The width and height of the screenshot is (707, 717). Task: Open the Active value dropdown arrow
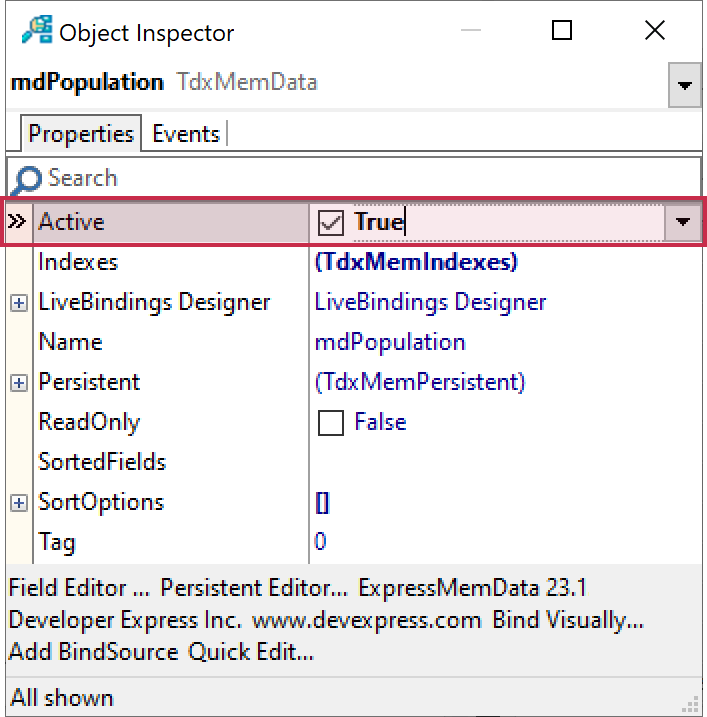tap(683, 222)
